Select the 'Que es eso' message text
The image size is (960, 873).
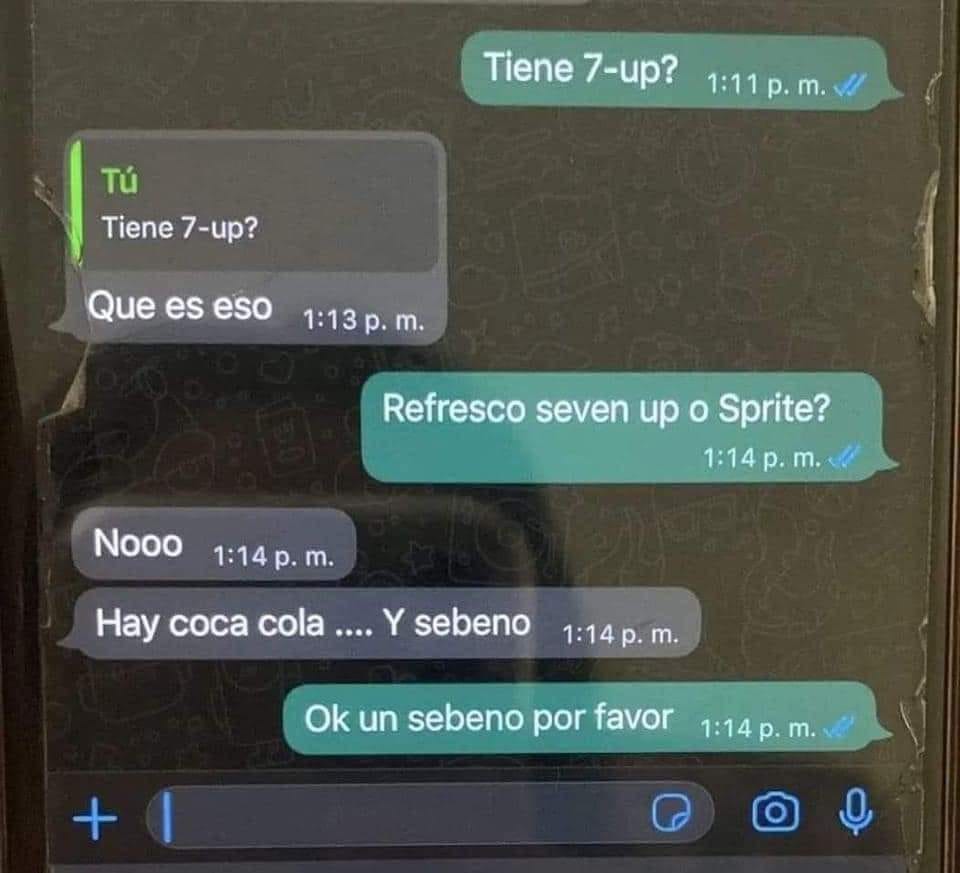click(x=180, y=306)
